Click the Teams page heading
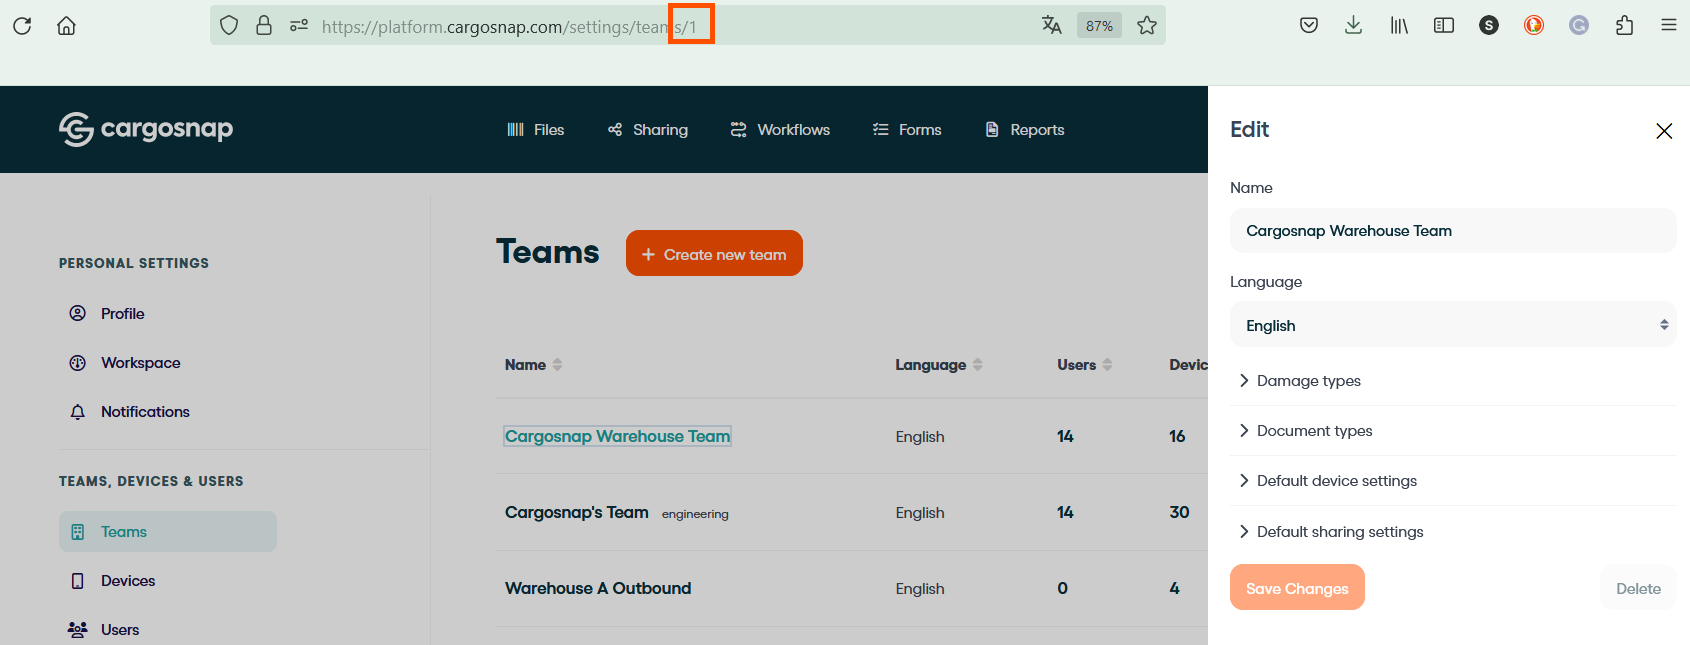Screen dimensions: 1690x645 coord(548,252)
